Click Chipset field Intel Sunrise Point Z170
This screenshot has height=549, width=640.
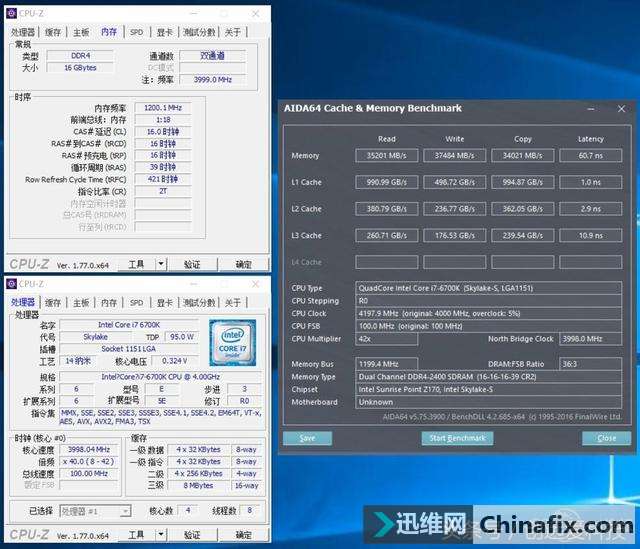click(489, 389)
